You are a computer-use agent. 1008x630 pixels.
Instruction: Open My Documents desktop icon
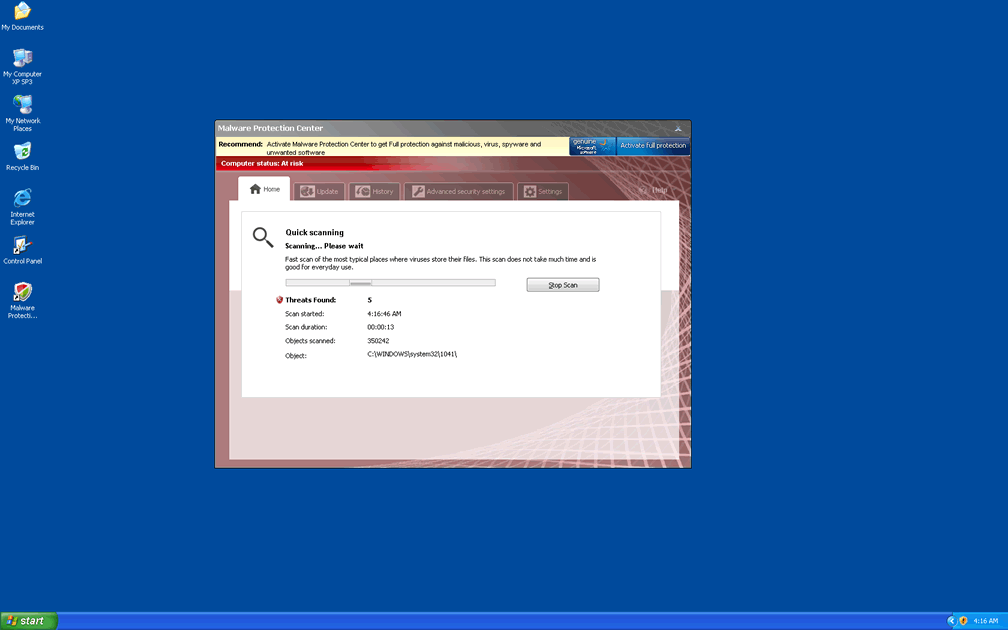pos(22,13)
